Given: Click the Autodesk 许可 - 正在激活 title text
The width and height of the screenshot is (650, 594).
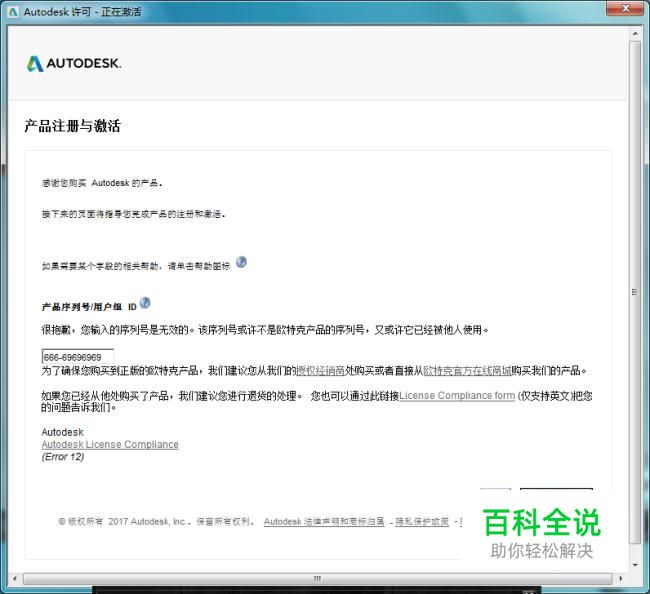Looking at the screenshot, I should (x=82, y=12).
